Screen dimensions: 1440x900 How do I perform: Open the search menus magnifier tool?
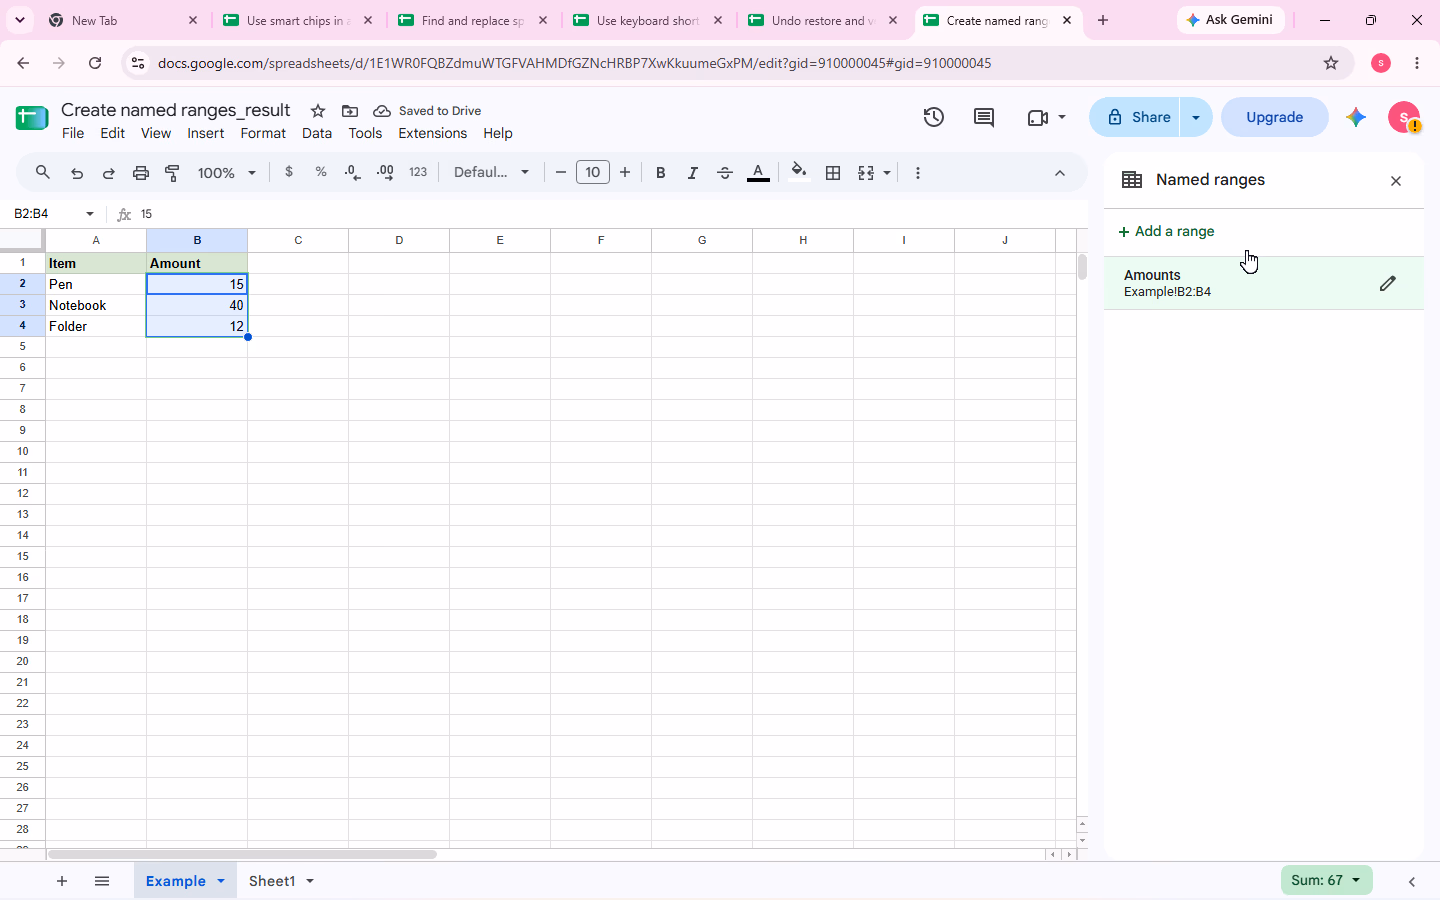point(42,172)
